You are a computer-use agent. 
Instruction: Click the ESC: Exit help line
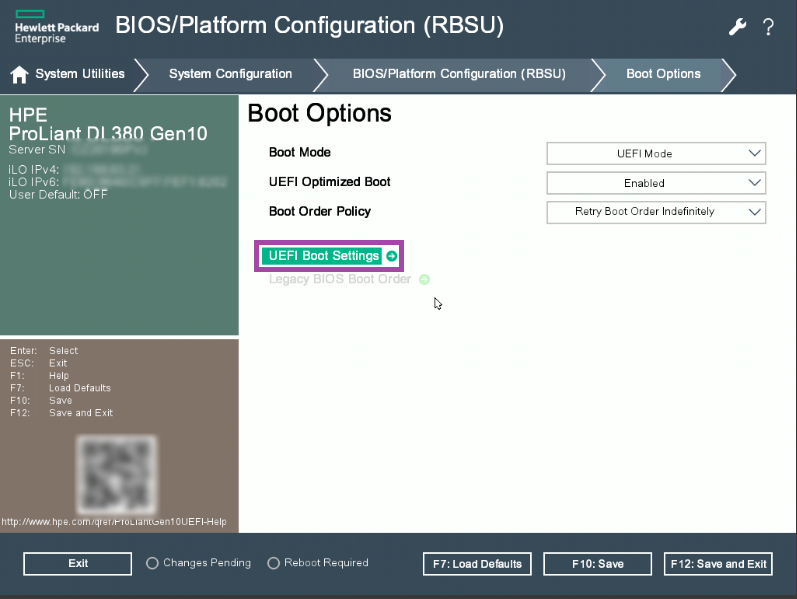coord(39,363)
